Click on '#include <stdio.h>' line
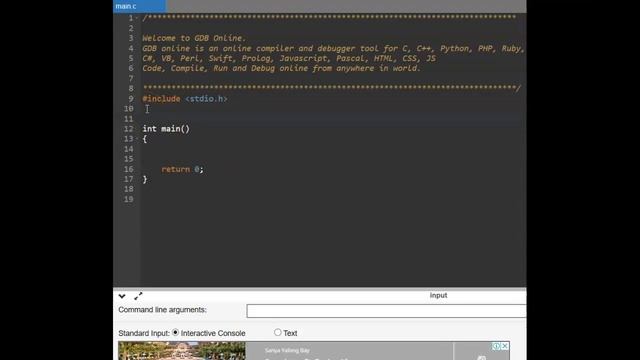640x360 pixels. pos(185,99)
